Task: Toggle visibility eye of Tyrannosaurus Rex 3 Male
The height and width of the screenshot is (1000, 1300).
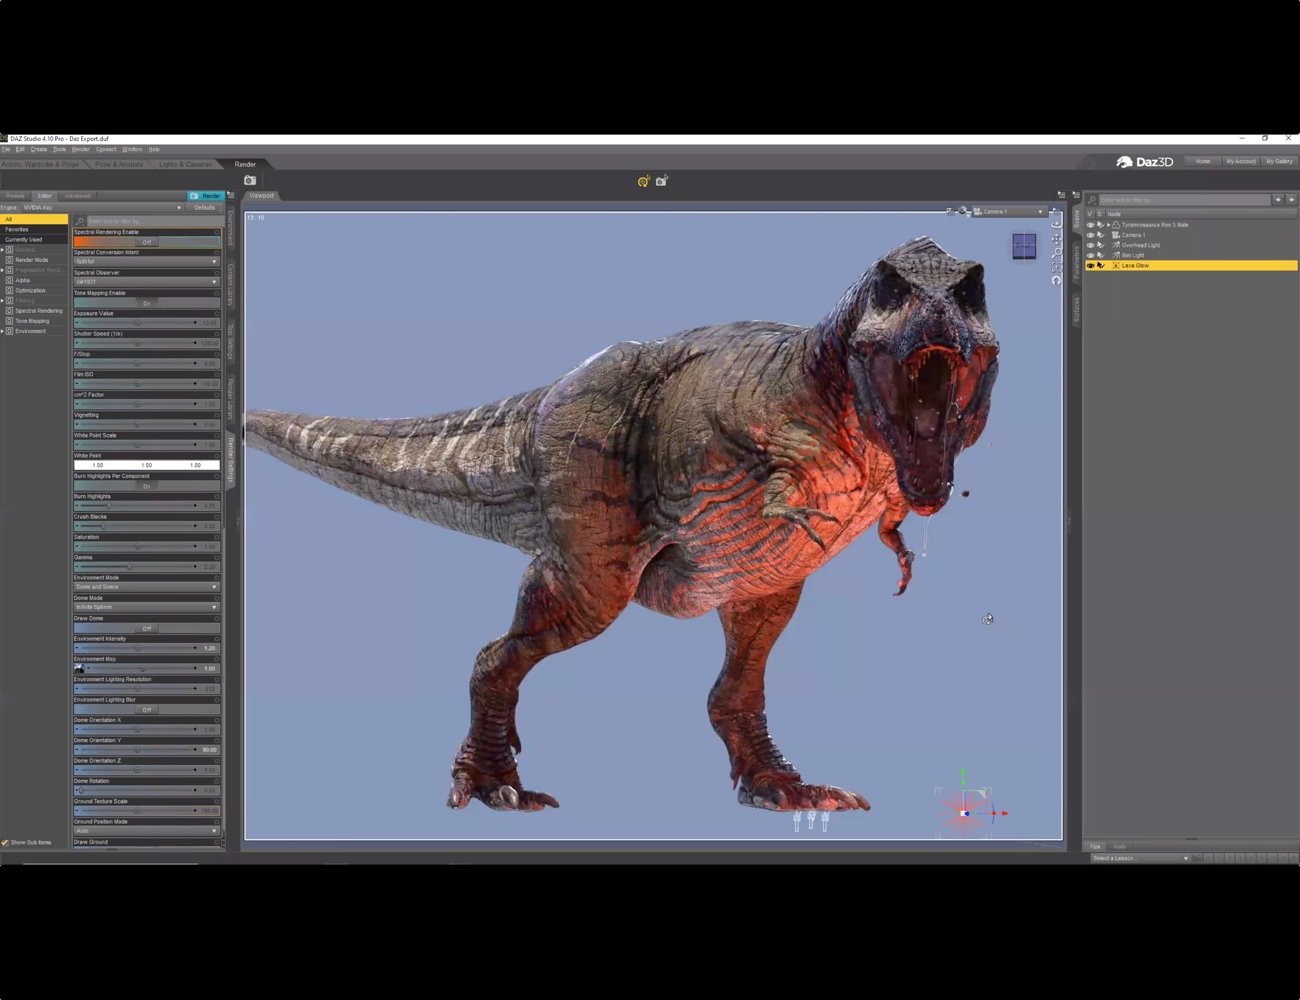Action: (1090, 225)
